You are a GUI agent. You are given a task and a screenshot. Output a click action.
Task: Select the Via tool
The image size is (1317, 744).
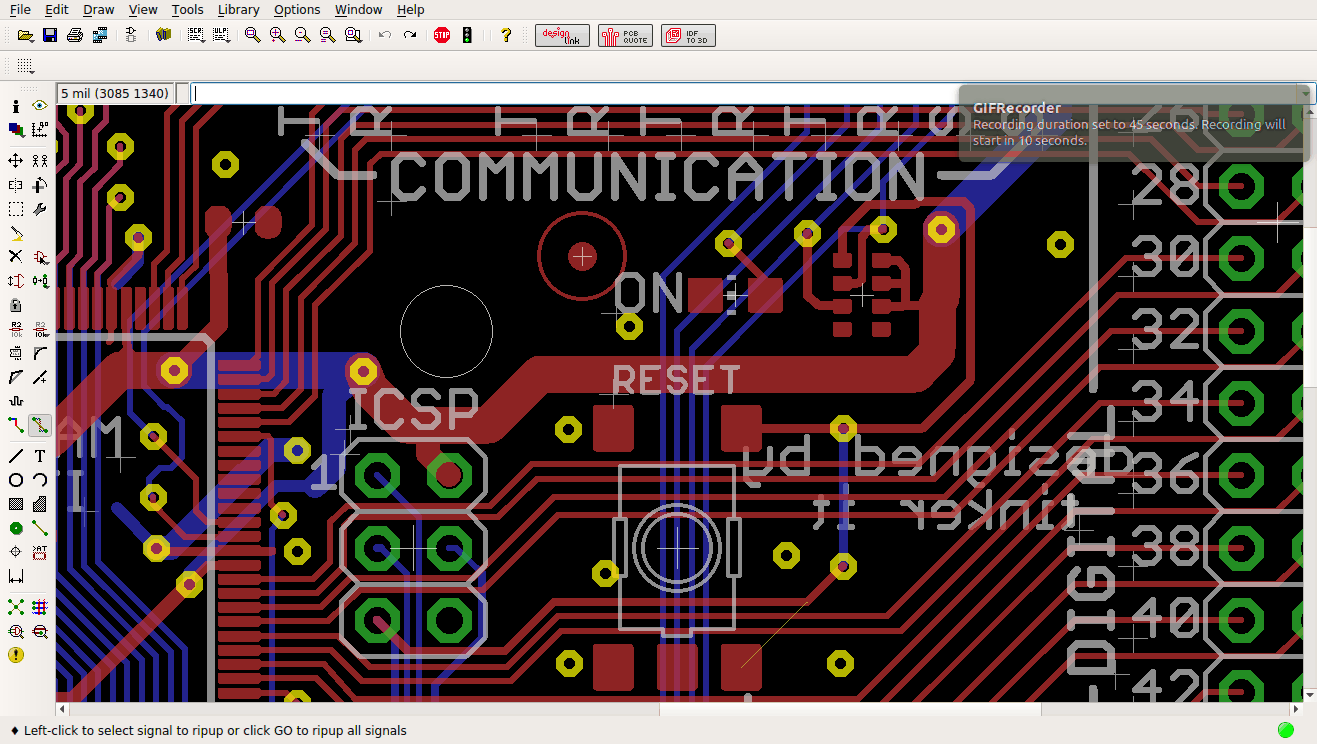click(x=15, y=528)
